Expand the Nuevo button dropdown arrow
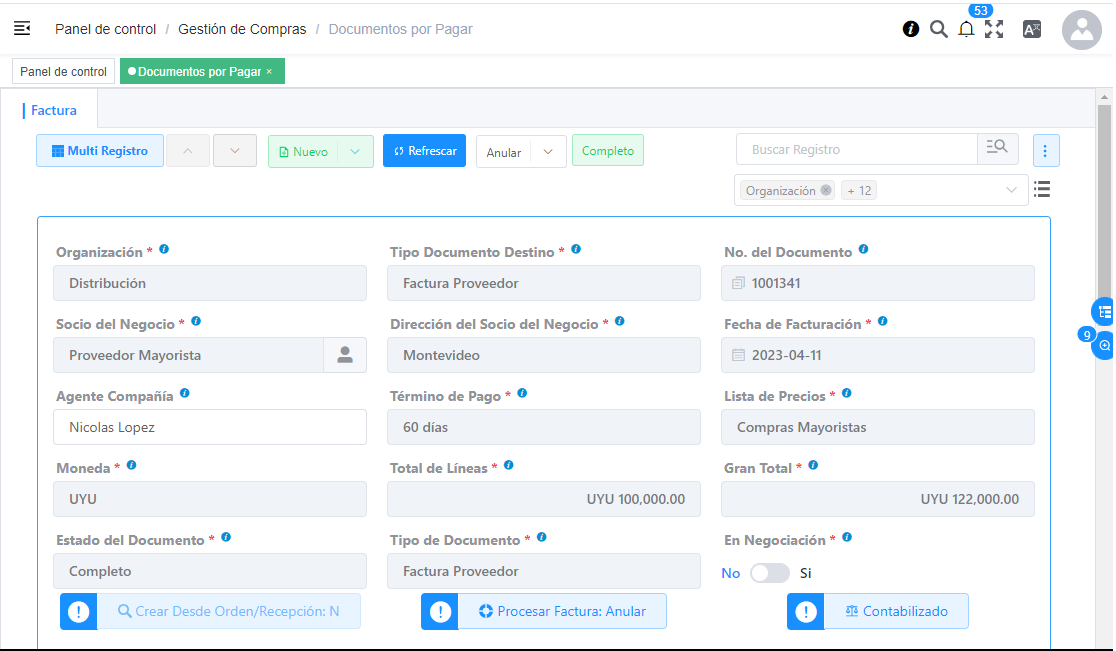This screenshot has height=651, width=1116. 355,152
